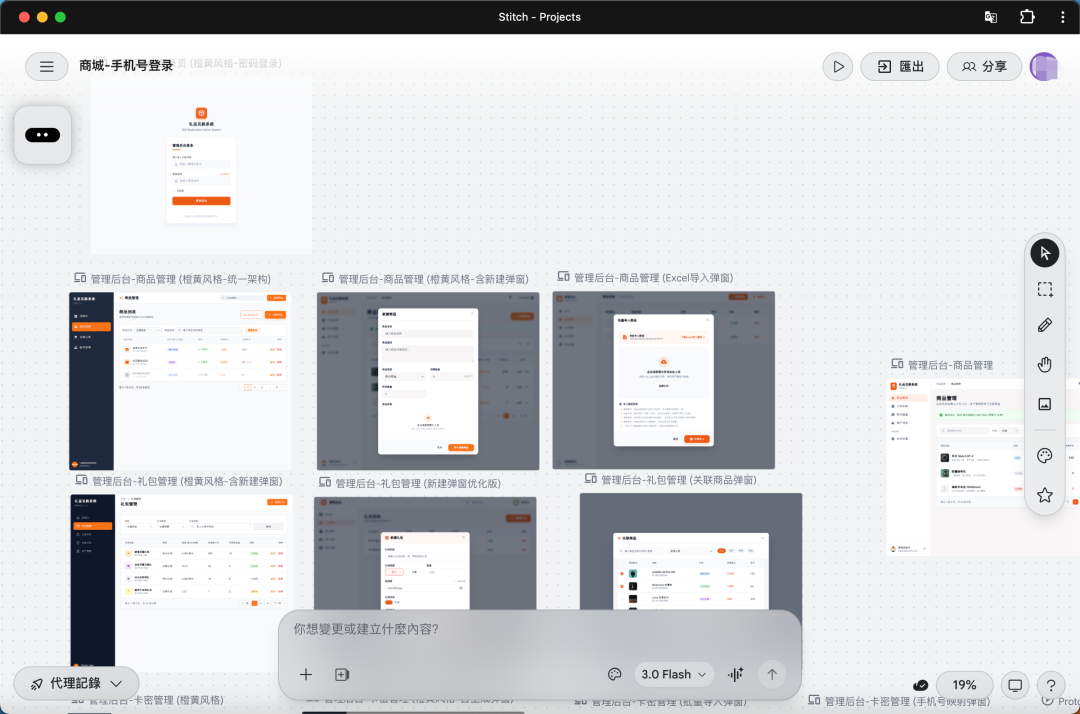Open the 关联商品弹窗 screen thumbnail

coord(691,552)
